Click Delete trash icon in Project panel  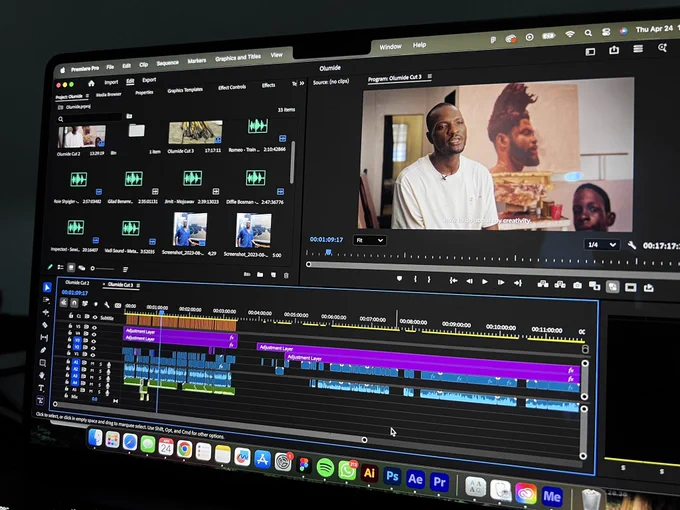click(x=286, y=275)
